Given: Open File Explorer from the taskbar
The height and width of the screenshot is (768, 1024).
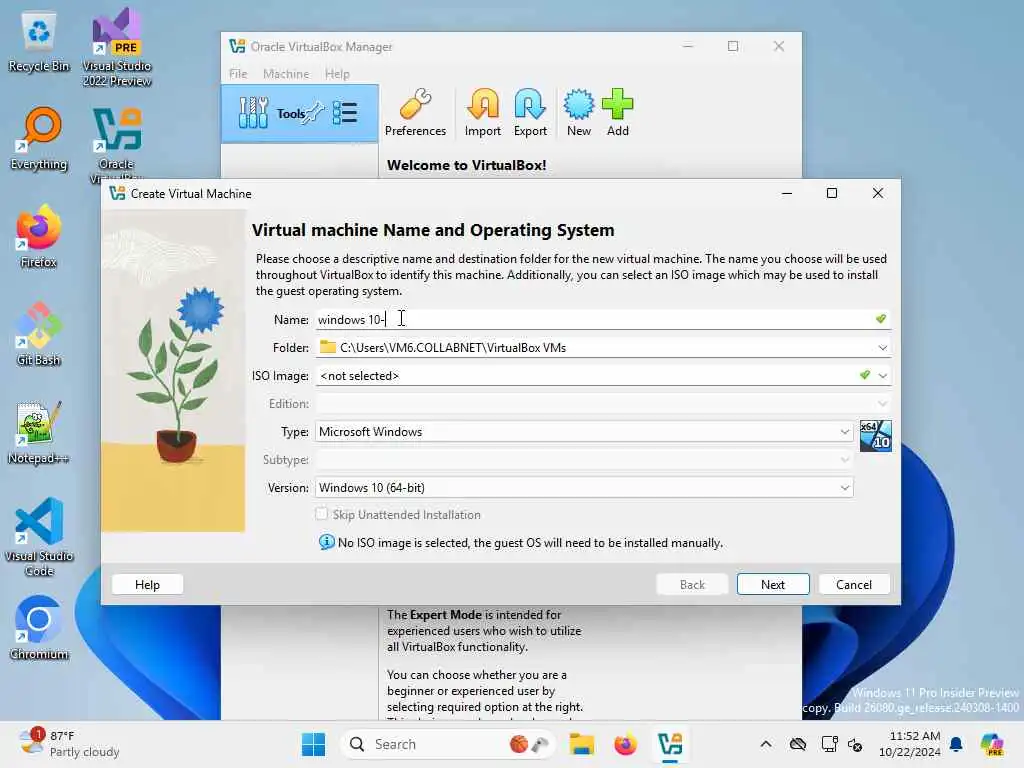Looking at the screenshot, I should point(581,744).
